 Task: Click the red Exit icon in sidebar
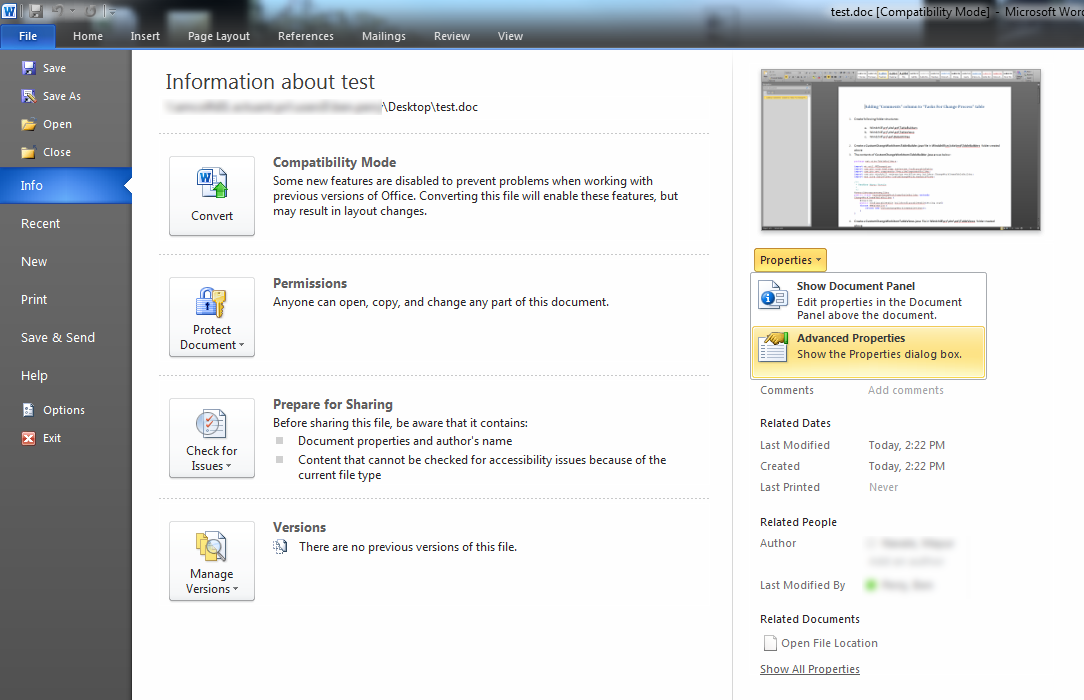point(28,438)
